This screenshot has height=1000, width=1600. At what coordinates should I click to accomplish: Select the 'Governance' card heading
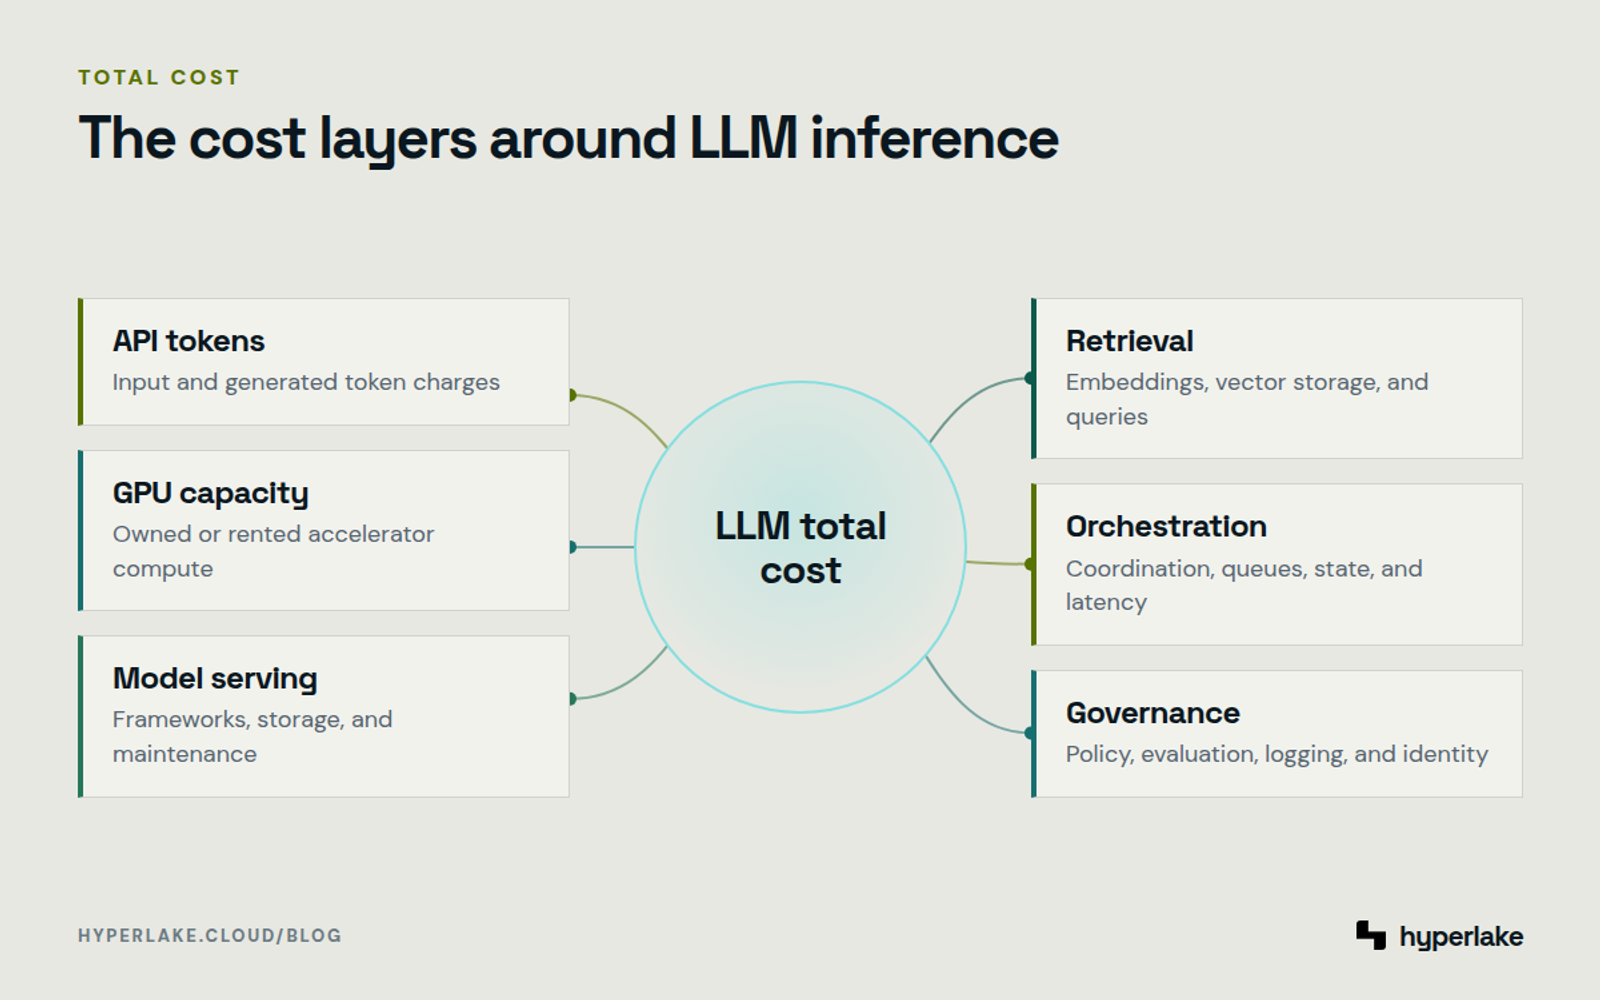coord(1153,713)
